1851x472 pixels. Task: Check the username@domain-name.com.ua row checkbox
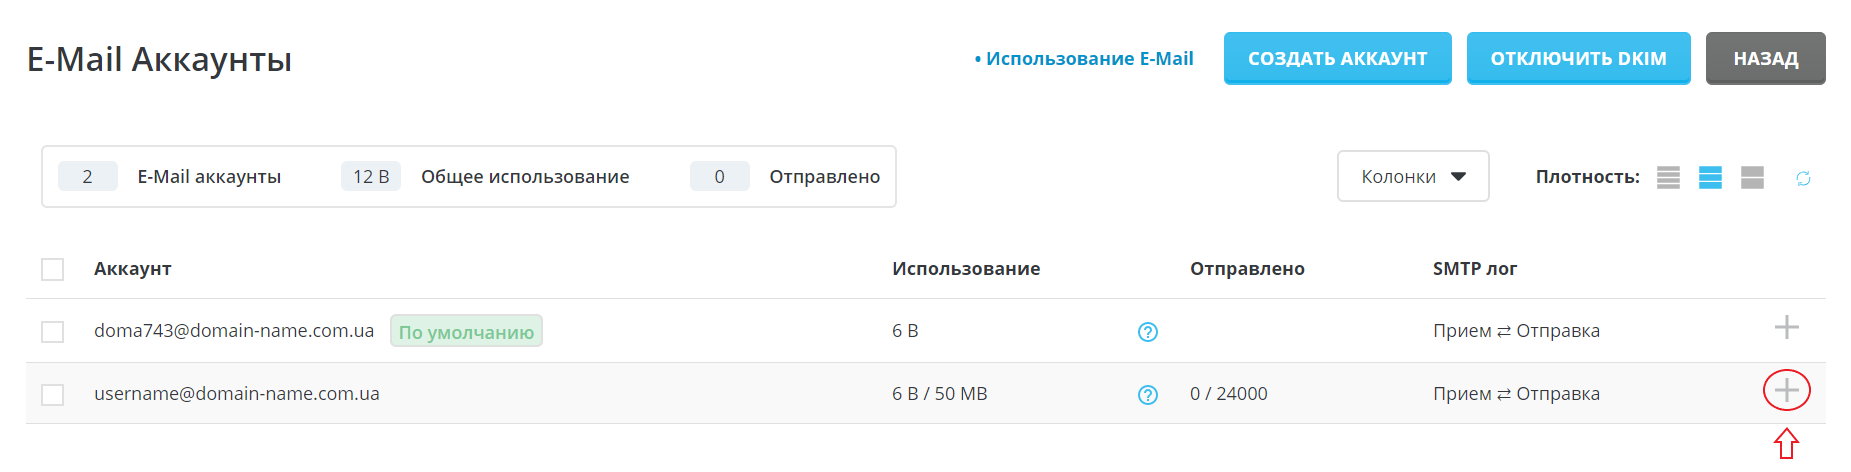coord(53,395)
